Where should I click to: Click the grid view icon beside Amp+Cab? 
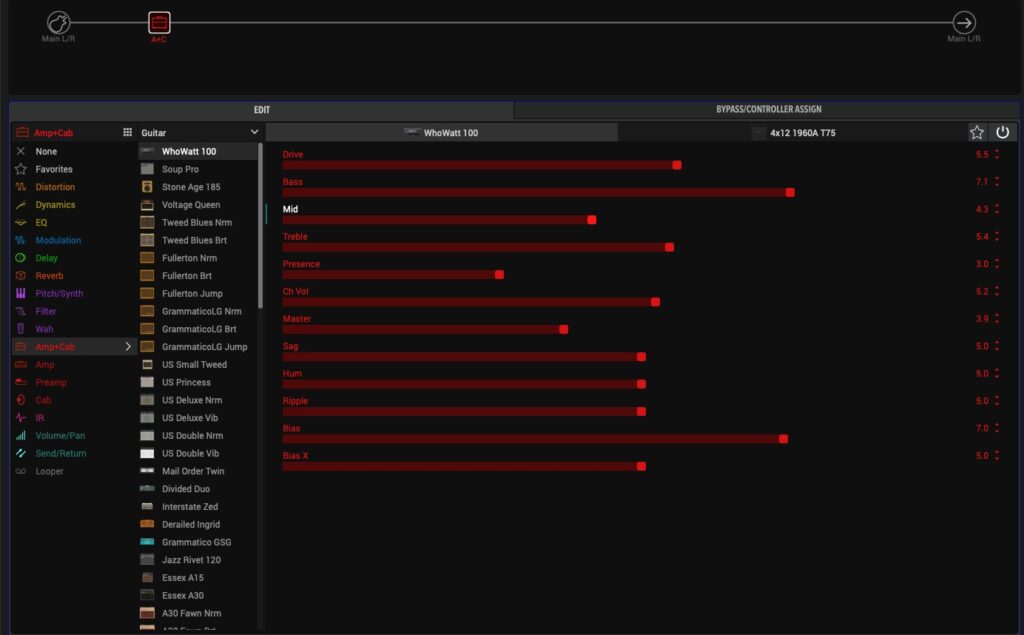pos(127,132)
